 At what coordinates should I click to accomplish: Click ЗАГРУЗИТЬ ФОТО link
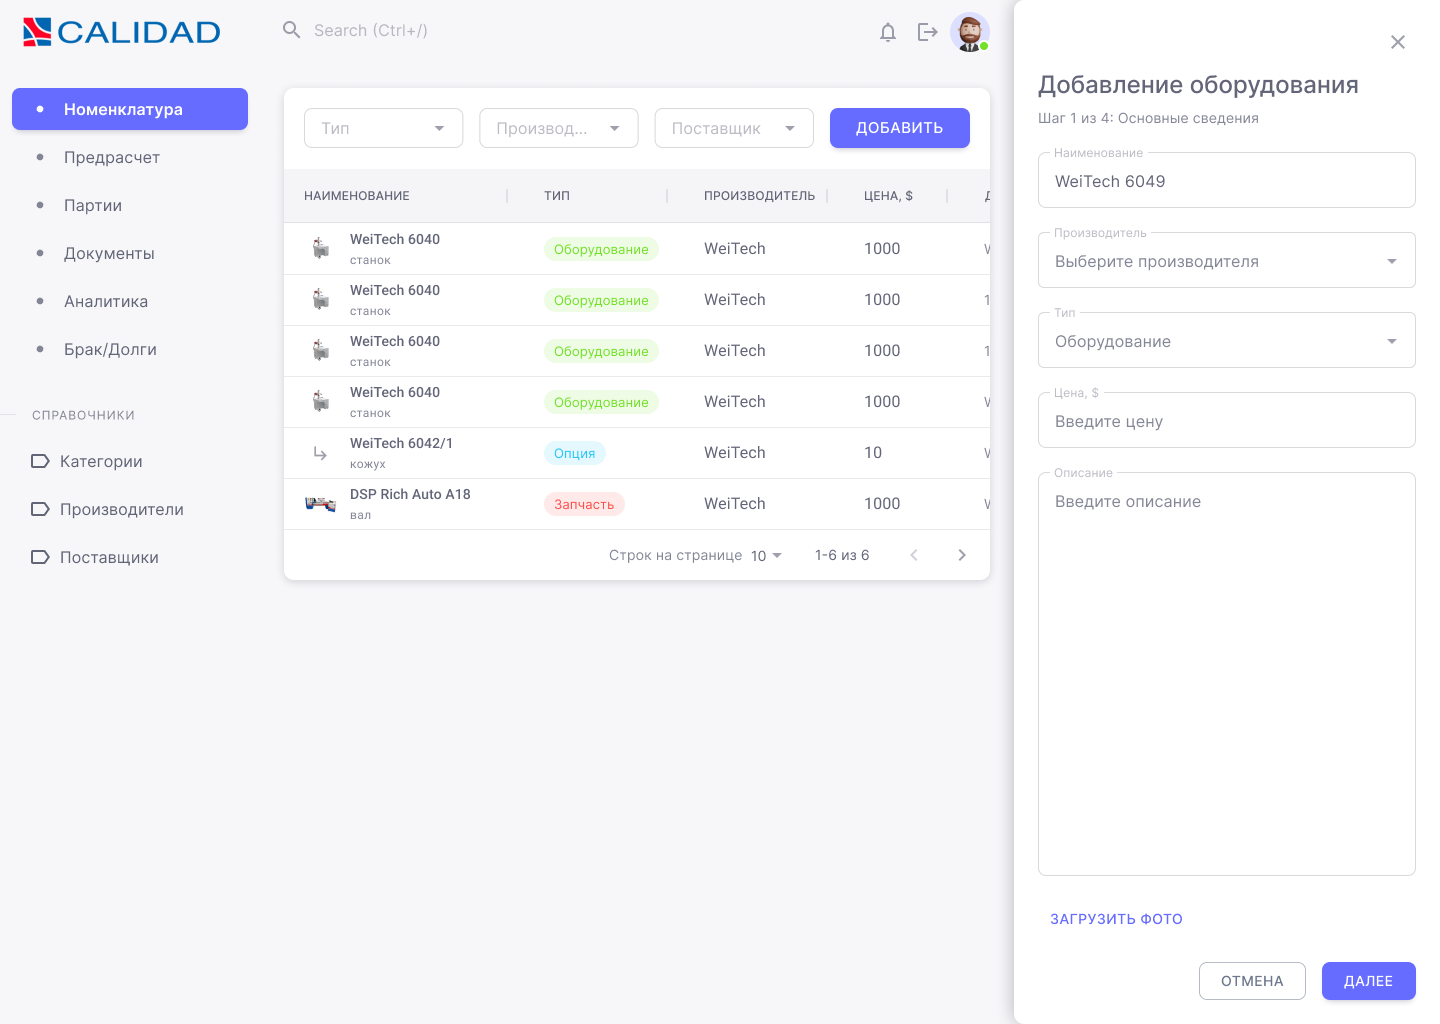(x=1116, y=919)
